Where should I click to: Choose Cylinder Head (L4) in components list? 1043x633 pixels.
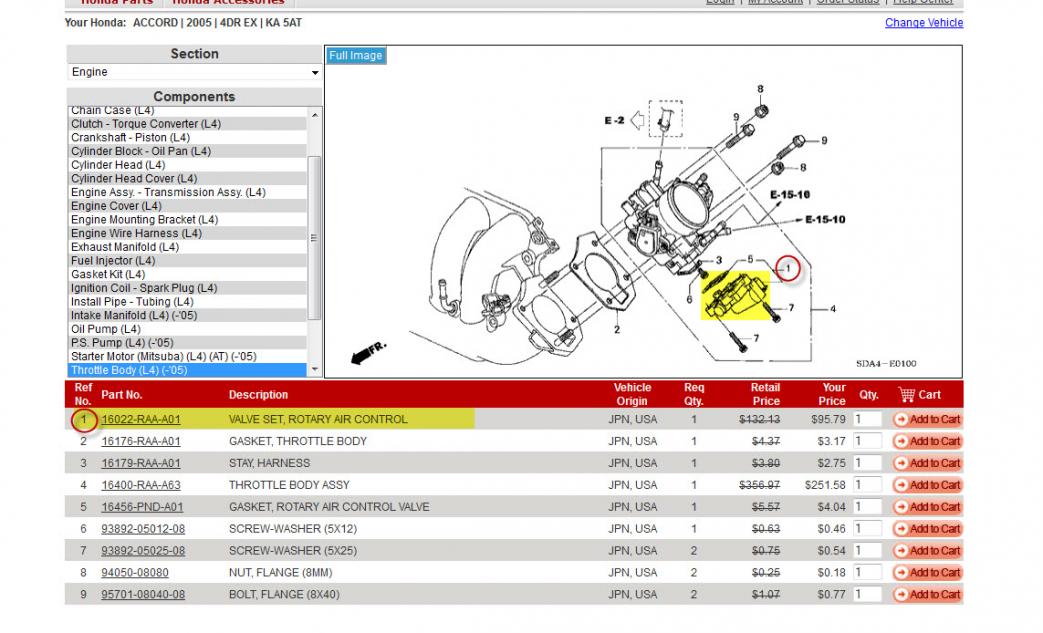point(118,165)
